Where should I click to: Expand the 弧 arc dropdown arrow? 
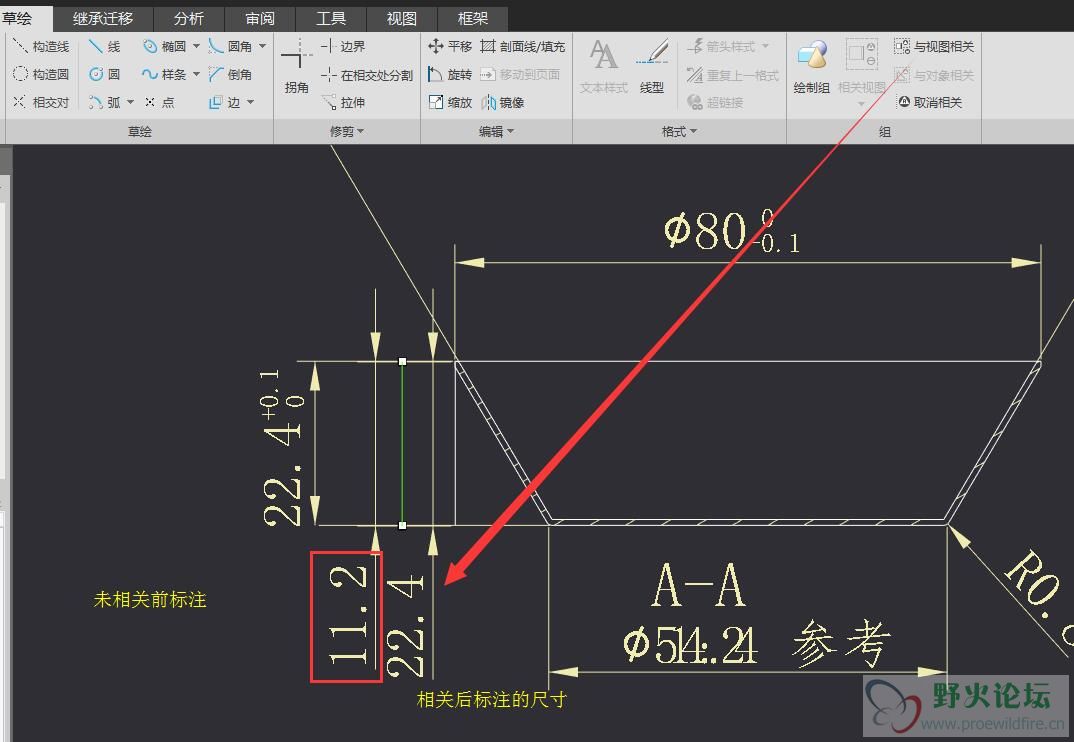[x=130, y=102]
